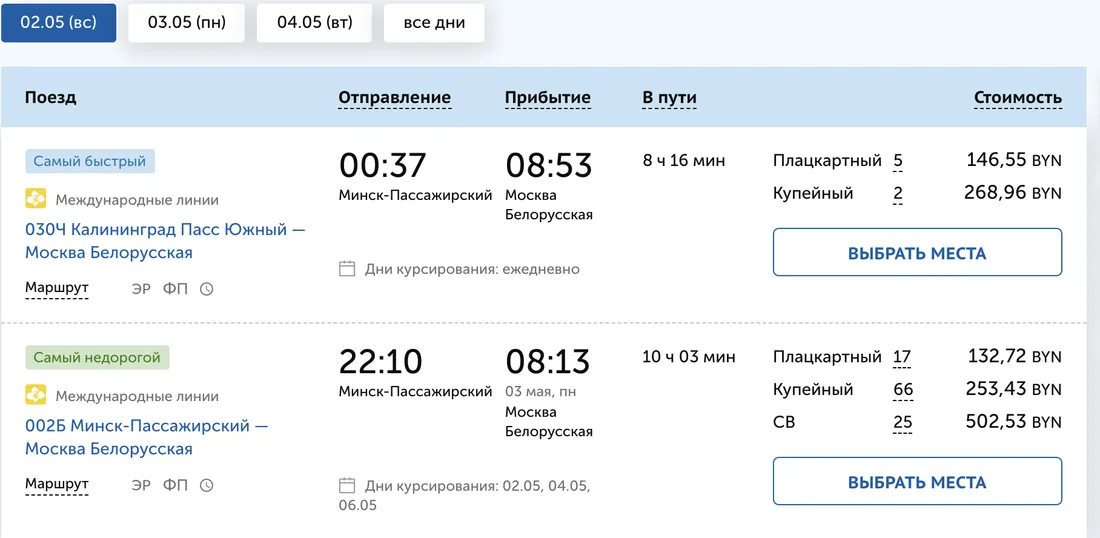
Task: Select the 04.05 (вт) date tab
Action: 314,22
